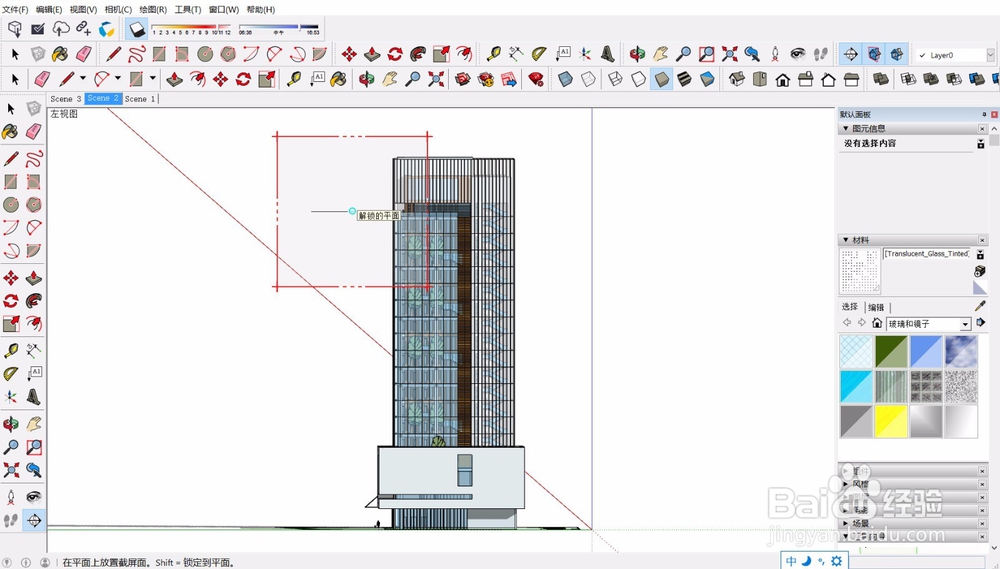Collapse the 材料 panel
This screenshot has width=1000, height=569.
(x=846, y=240)
